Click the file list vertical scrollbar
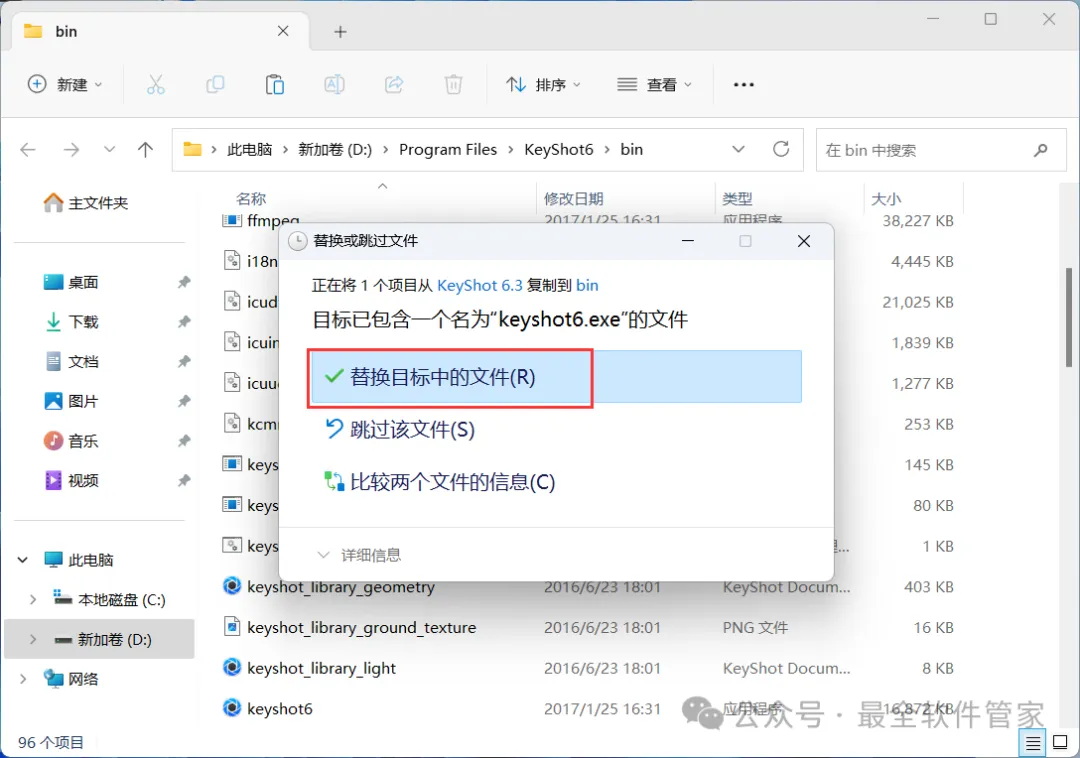 coord(1069,317)
